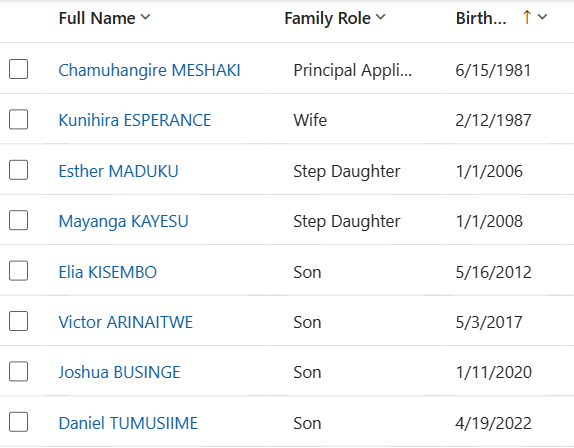Open the Daniel TUMUSIIME record link
Screen dimensions: 574x448
pos(128,423)
